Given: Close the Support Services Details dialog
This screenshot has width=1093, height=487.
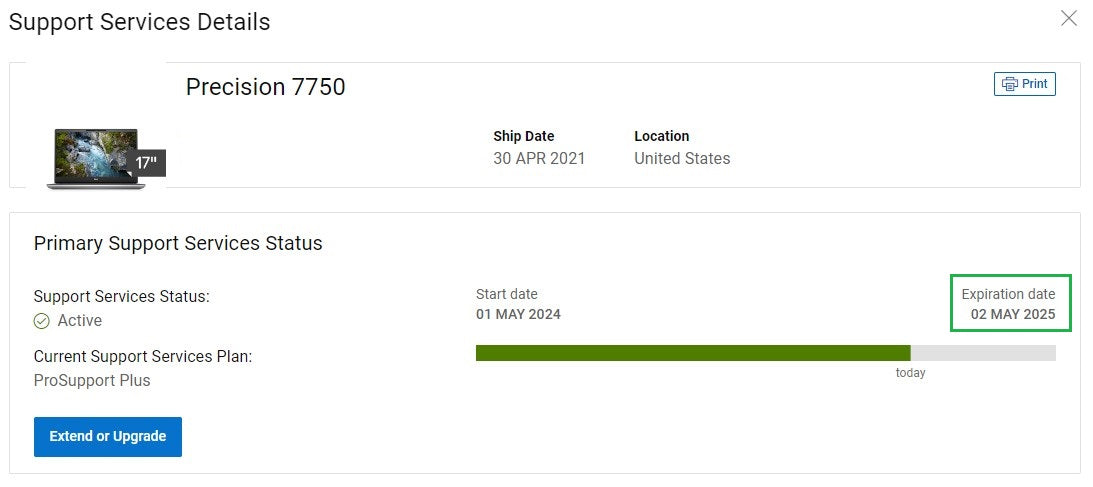Looking at the screenshot, I should (1069, 19).
